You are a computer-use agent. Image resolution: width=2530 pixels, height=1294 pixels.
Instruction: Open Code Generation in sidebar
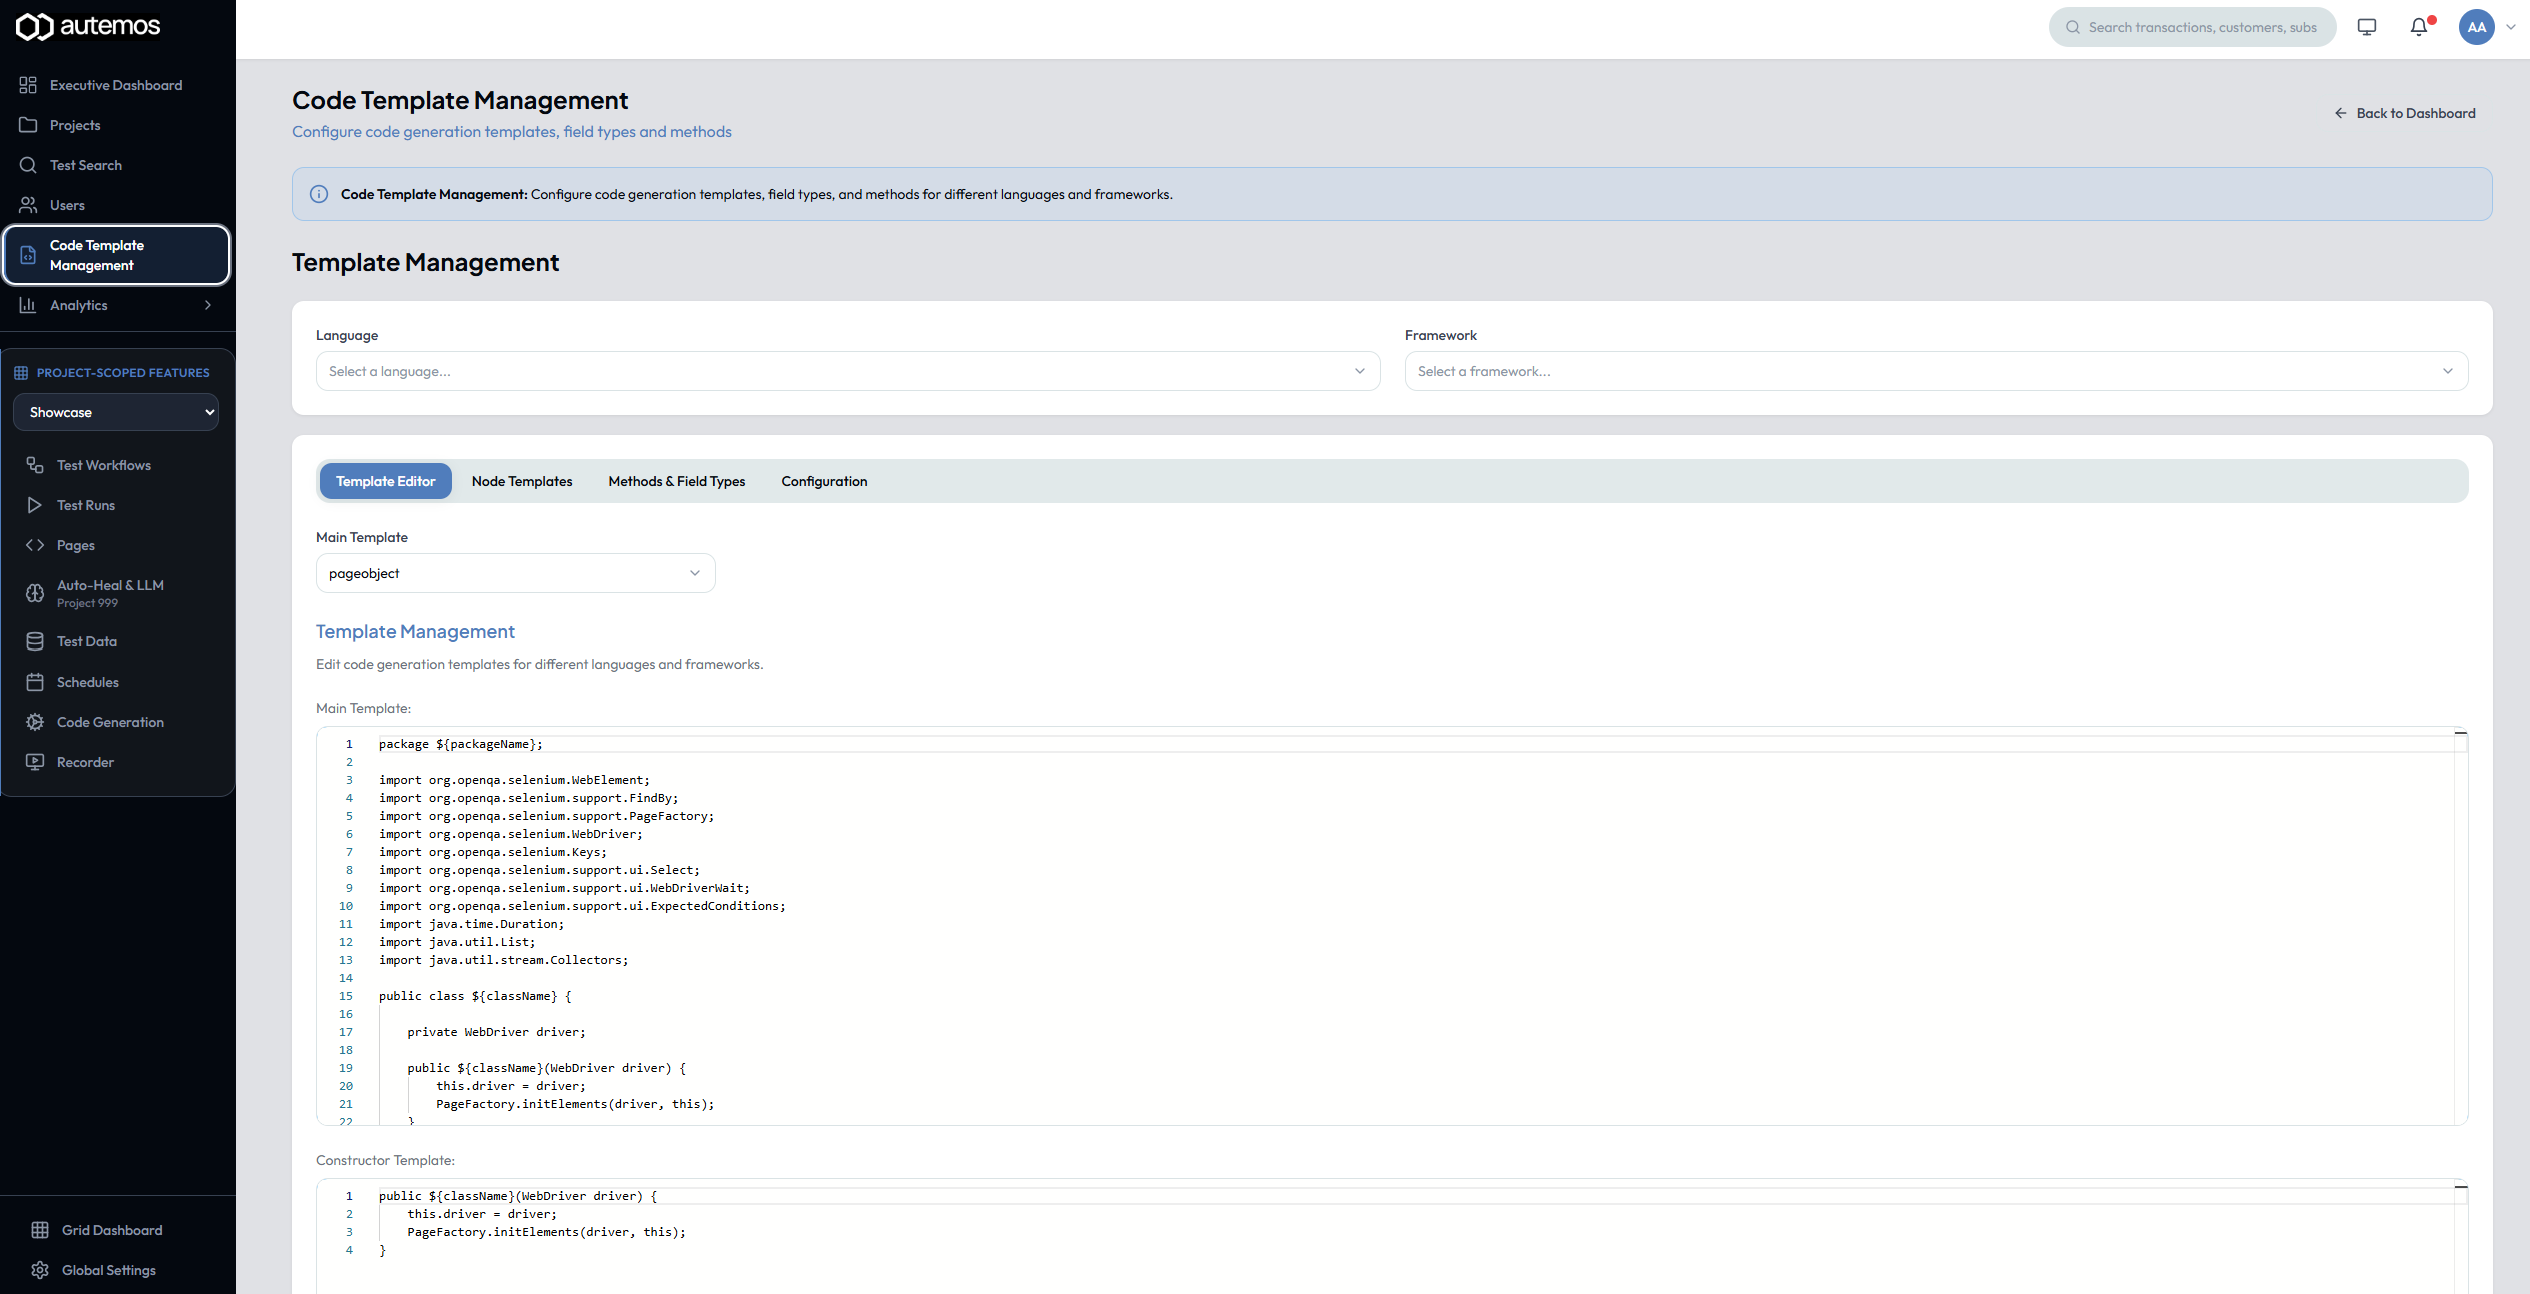(117, 722)
